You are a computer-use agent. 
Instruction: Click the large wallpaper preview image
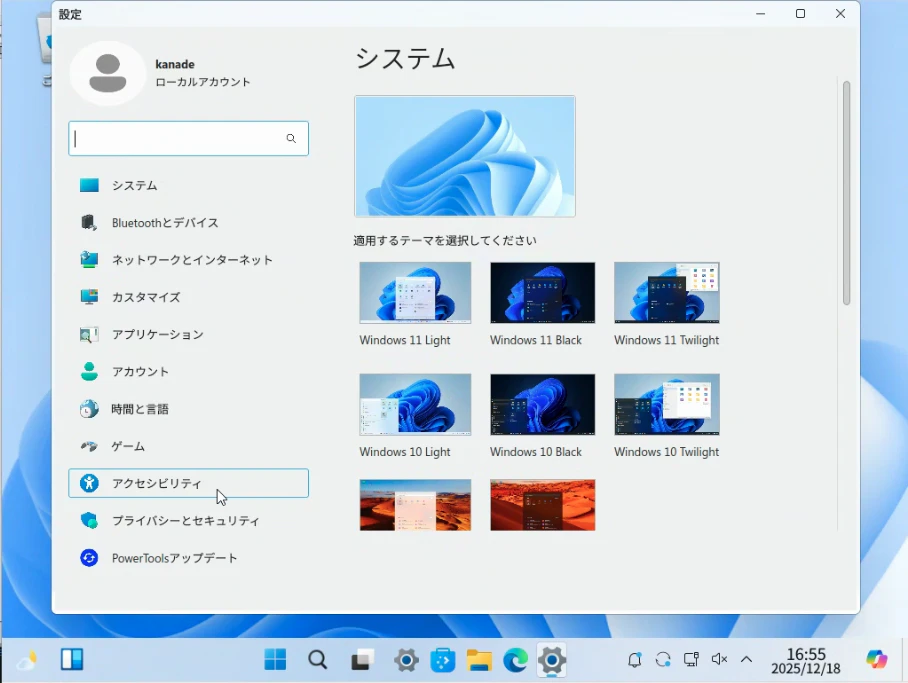465,156
